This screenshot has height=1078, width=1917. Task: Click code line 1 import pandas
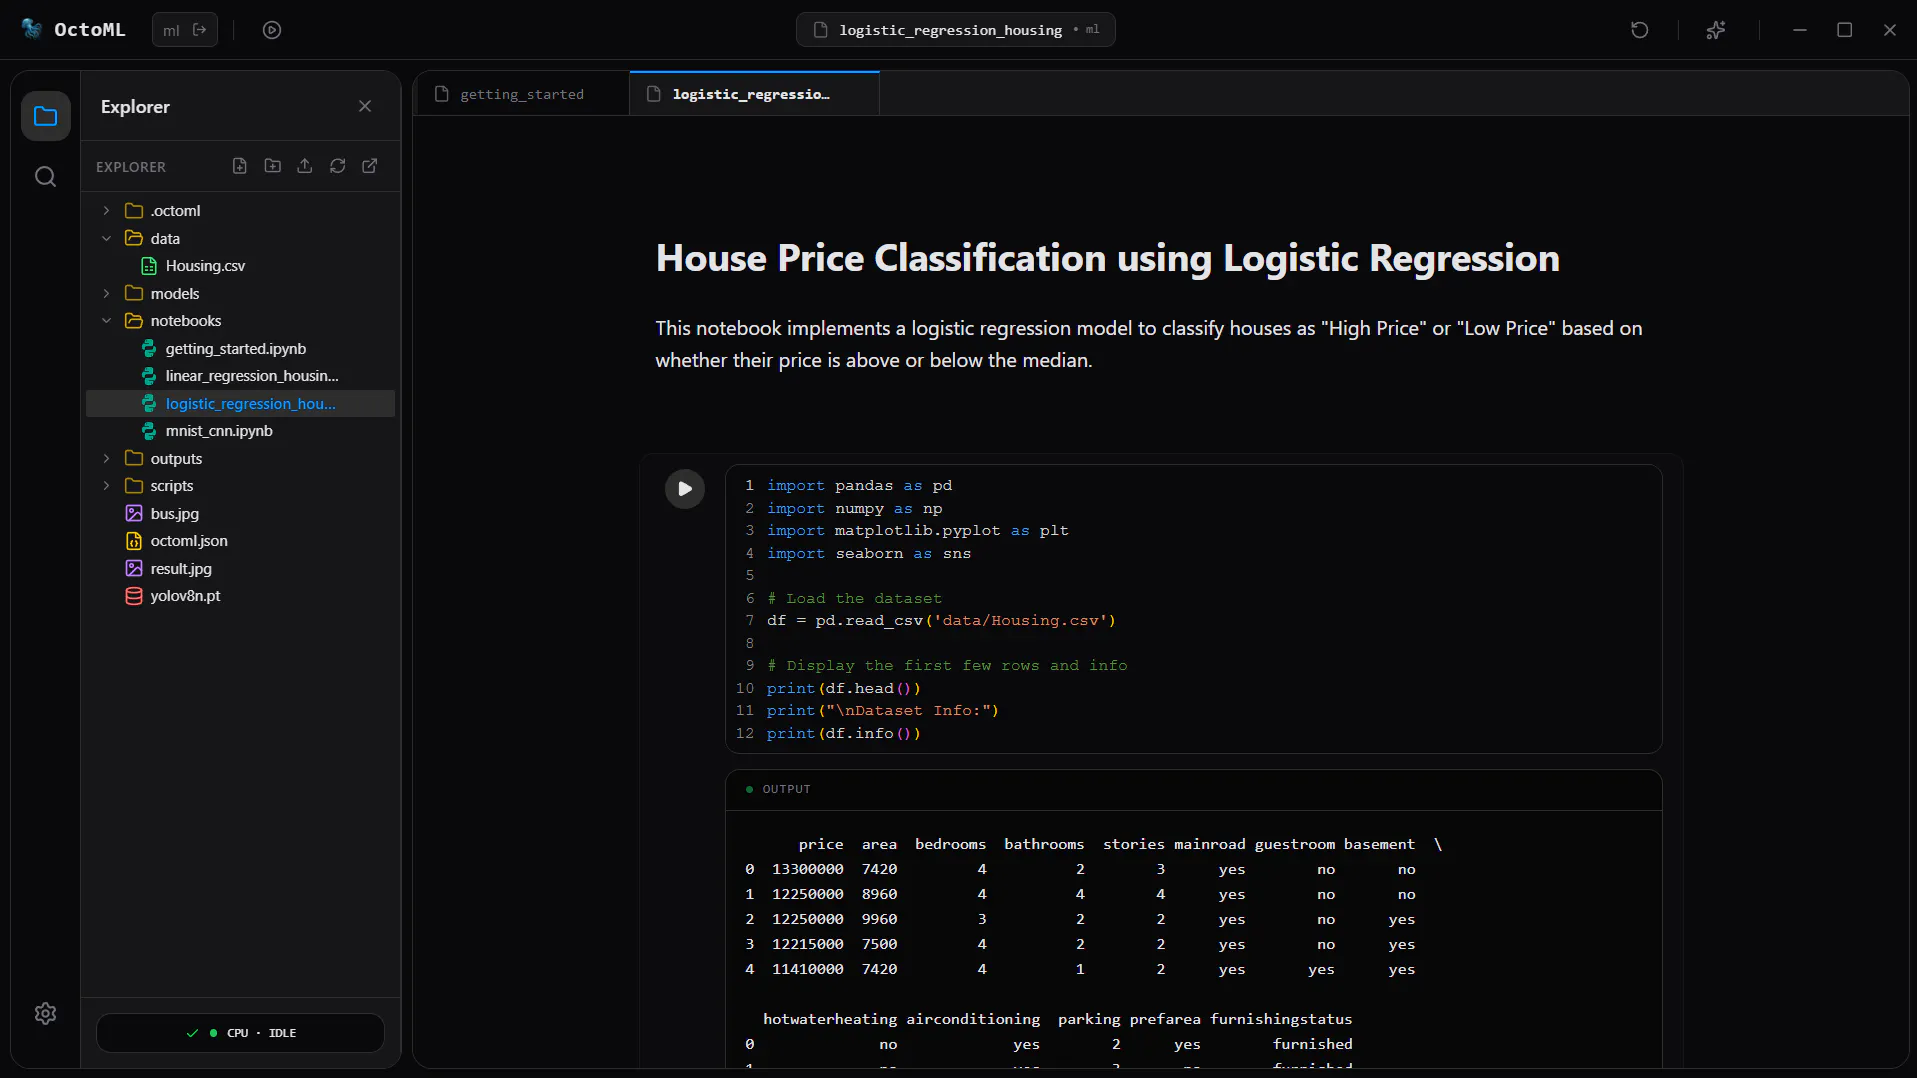click(859, 485)
